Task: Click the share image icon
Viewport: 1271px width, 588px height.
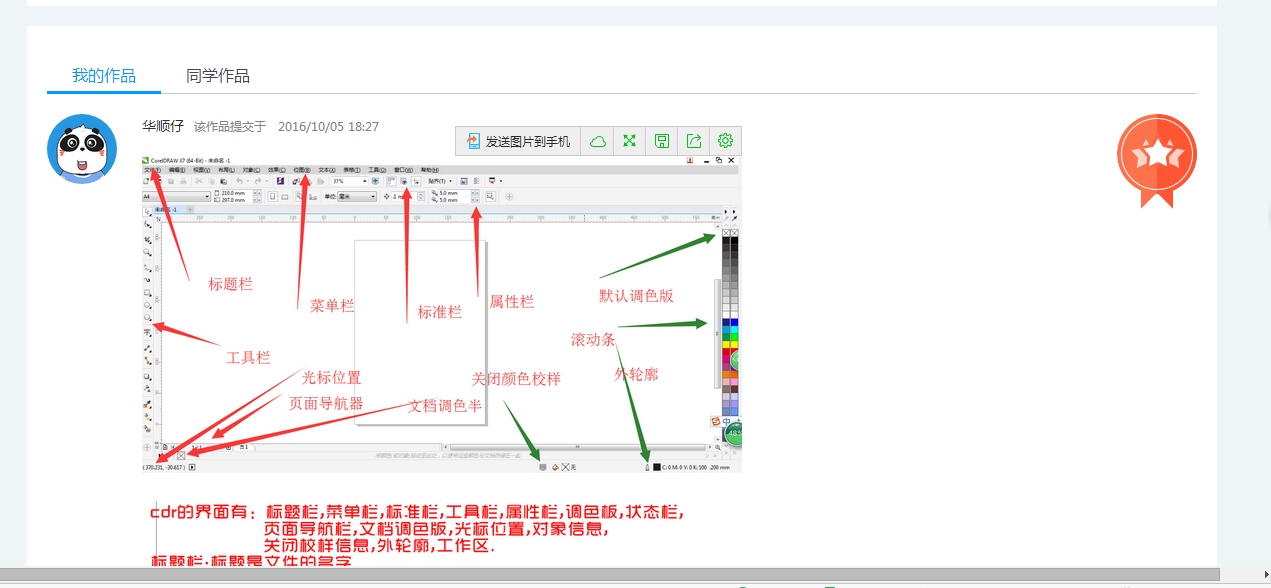Action: [x=694, y=141]
